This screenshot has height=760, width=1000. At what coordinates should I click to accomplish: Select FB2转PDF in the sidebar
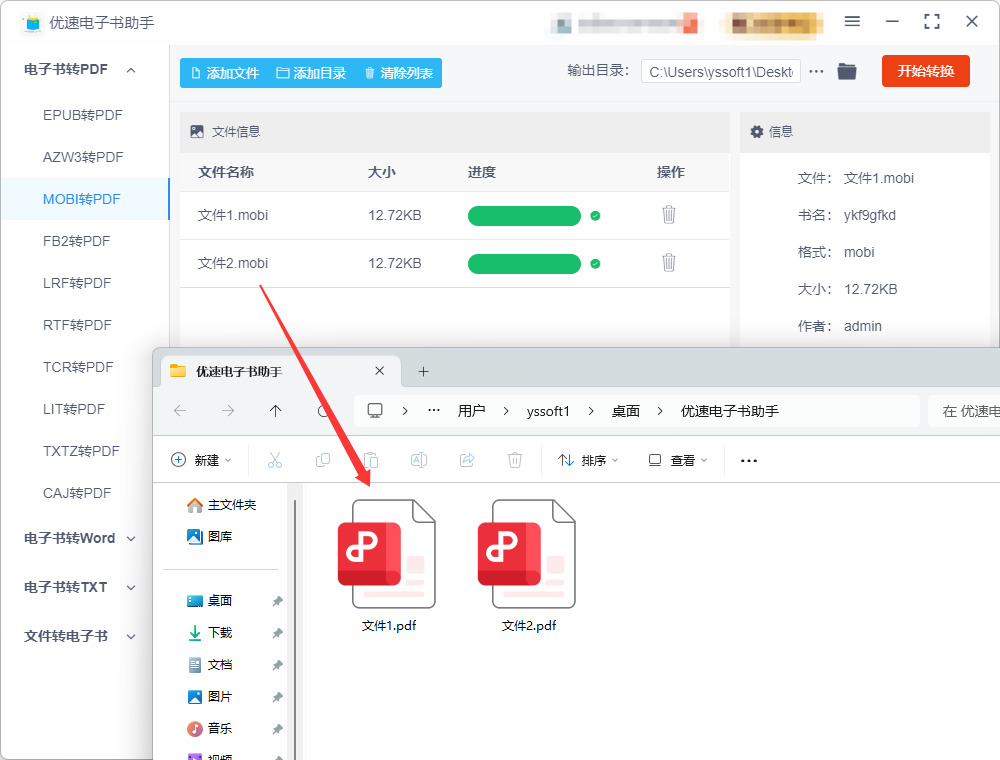click(77, 241)
